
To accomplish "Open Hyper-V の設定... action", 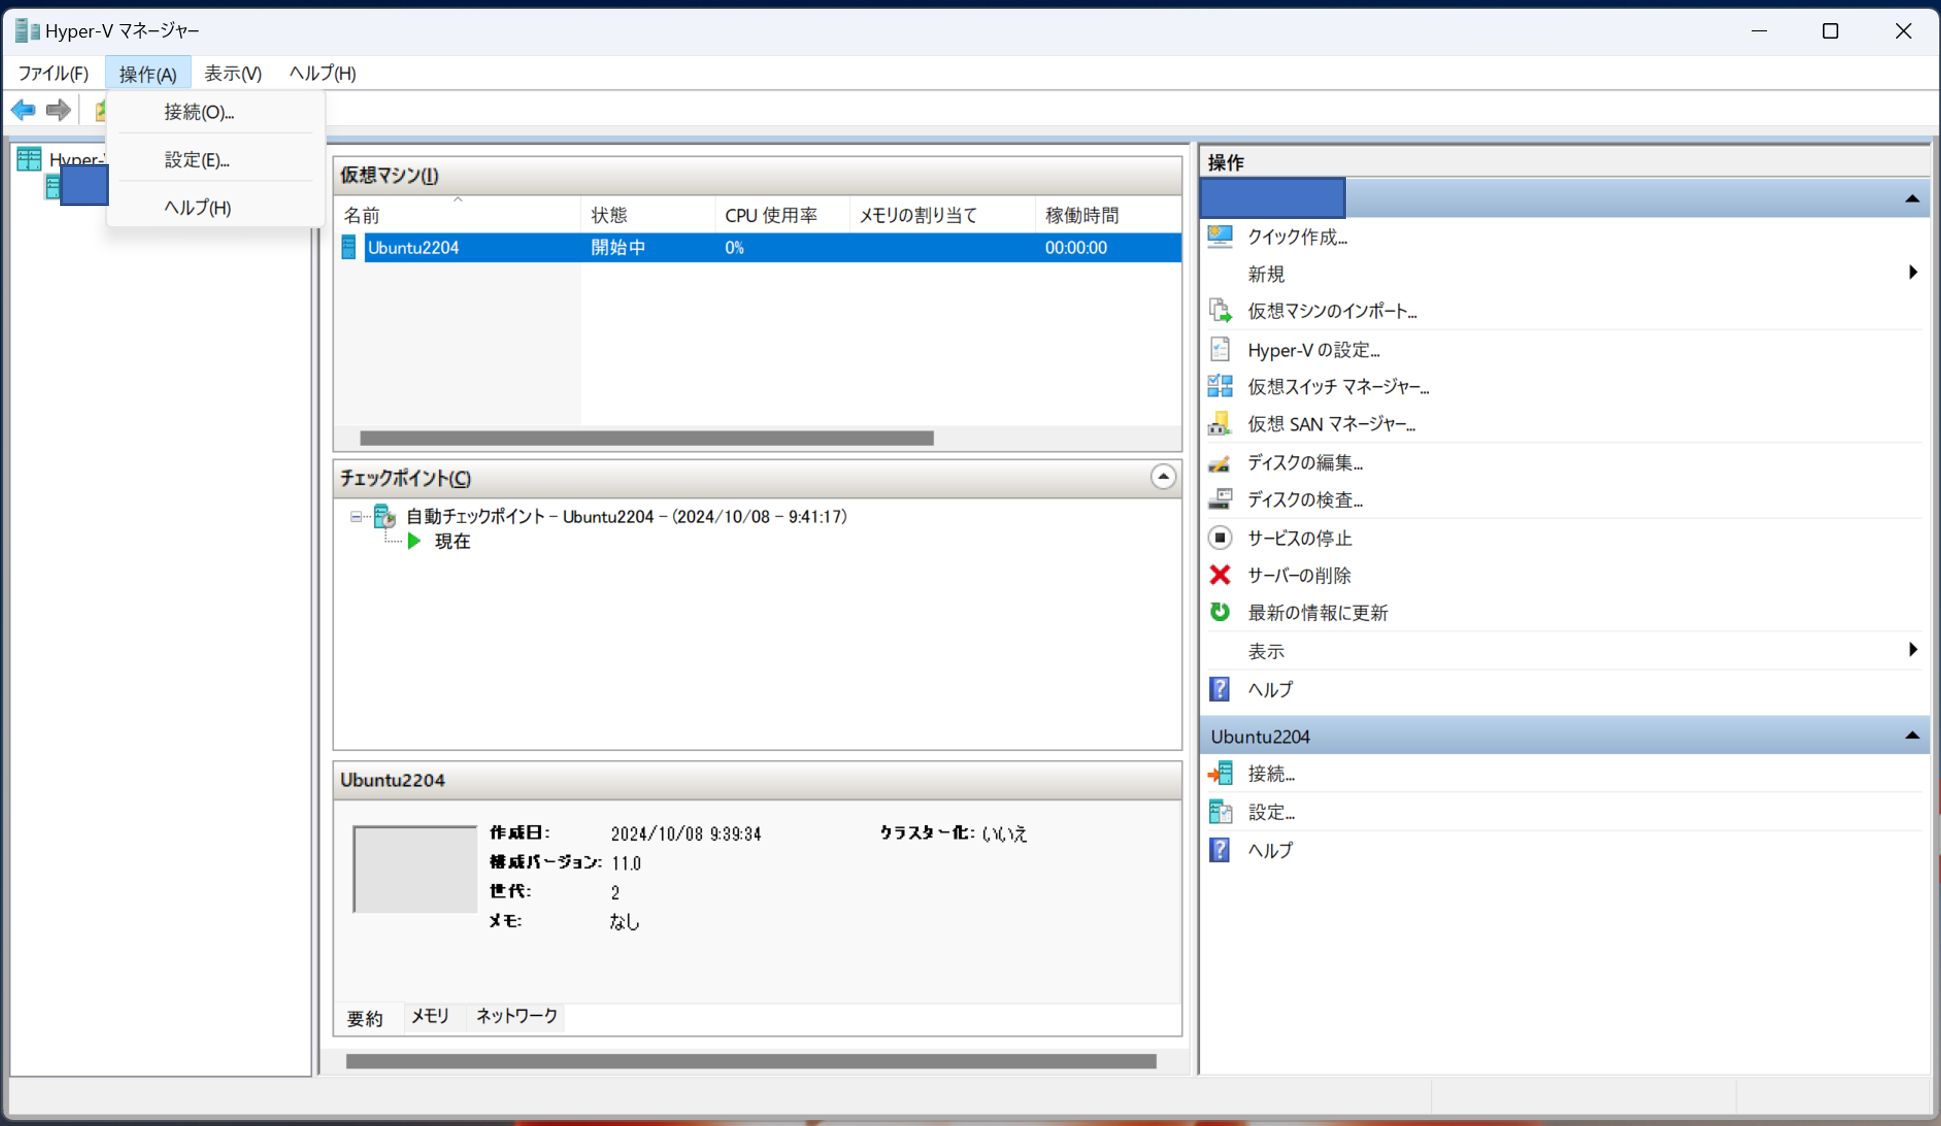I will pos(1313,349).
